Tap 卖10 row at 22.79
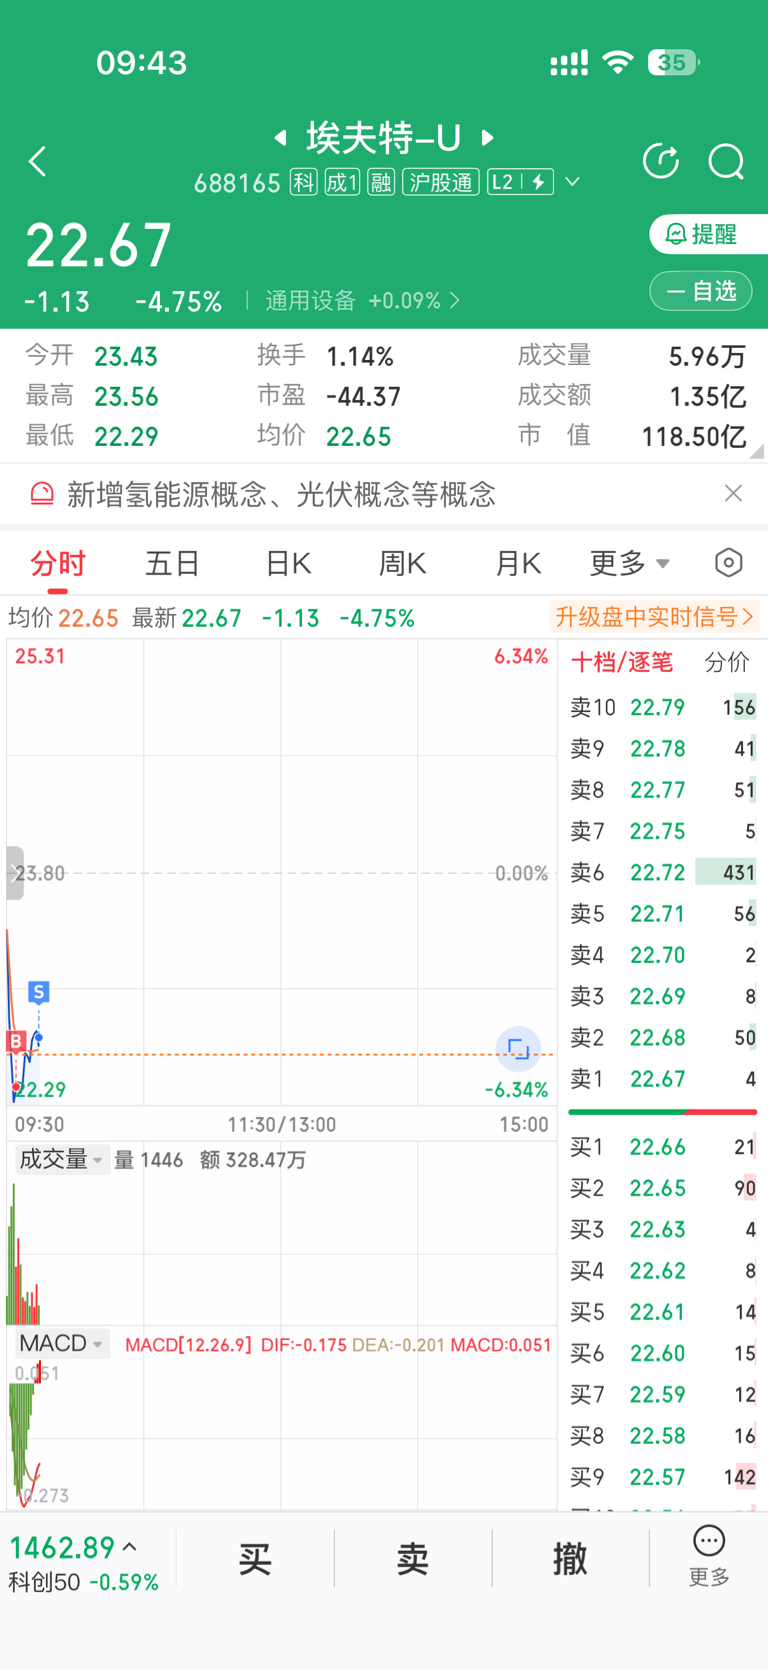768x1670 pixels. [x=662, y=707]
